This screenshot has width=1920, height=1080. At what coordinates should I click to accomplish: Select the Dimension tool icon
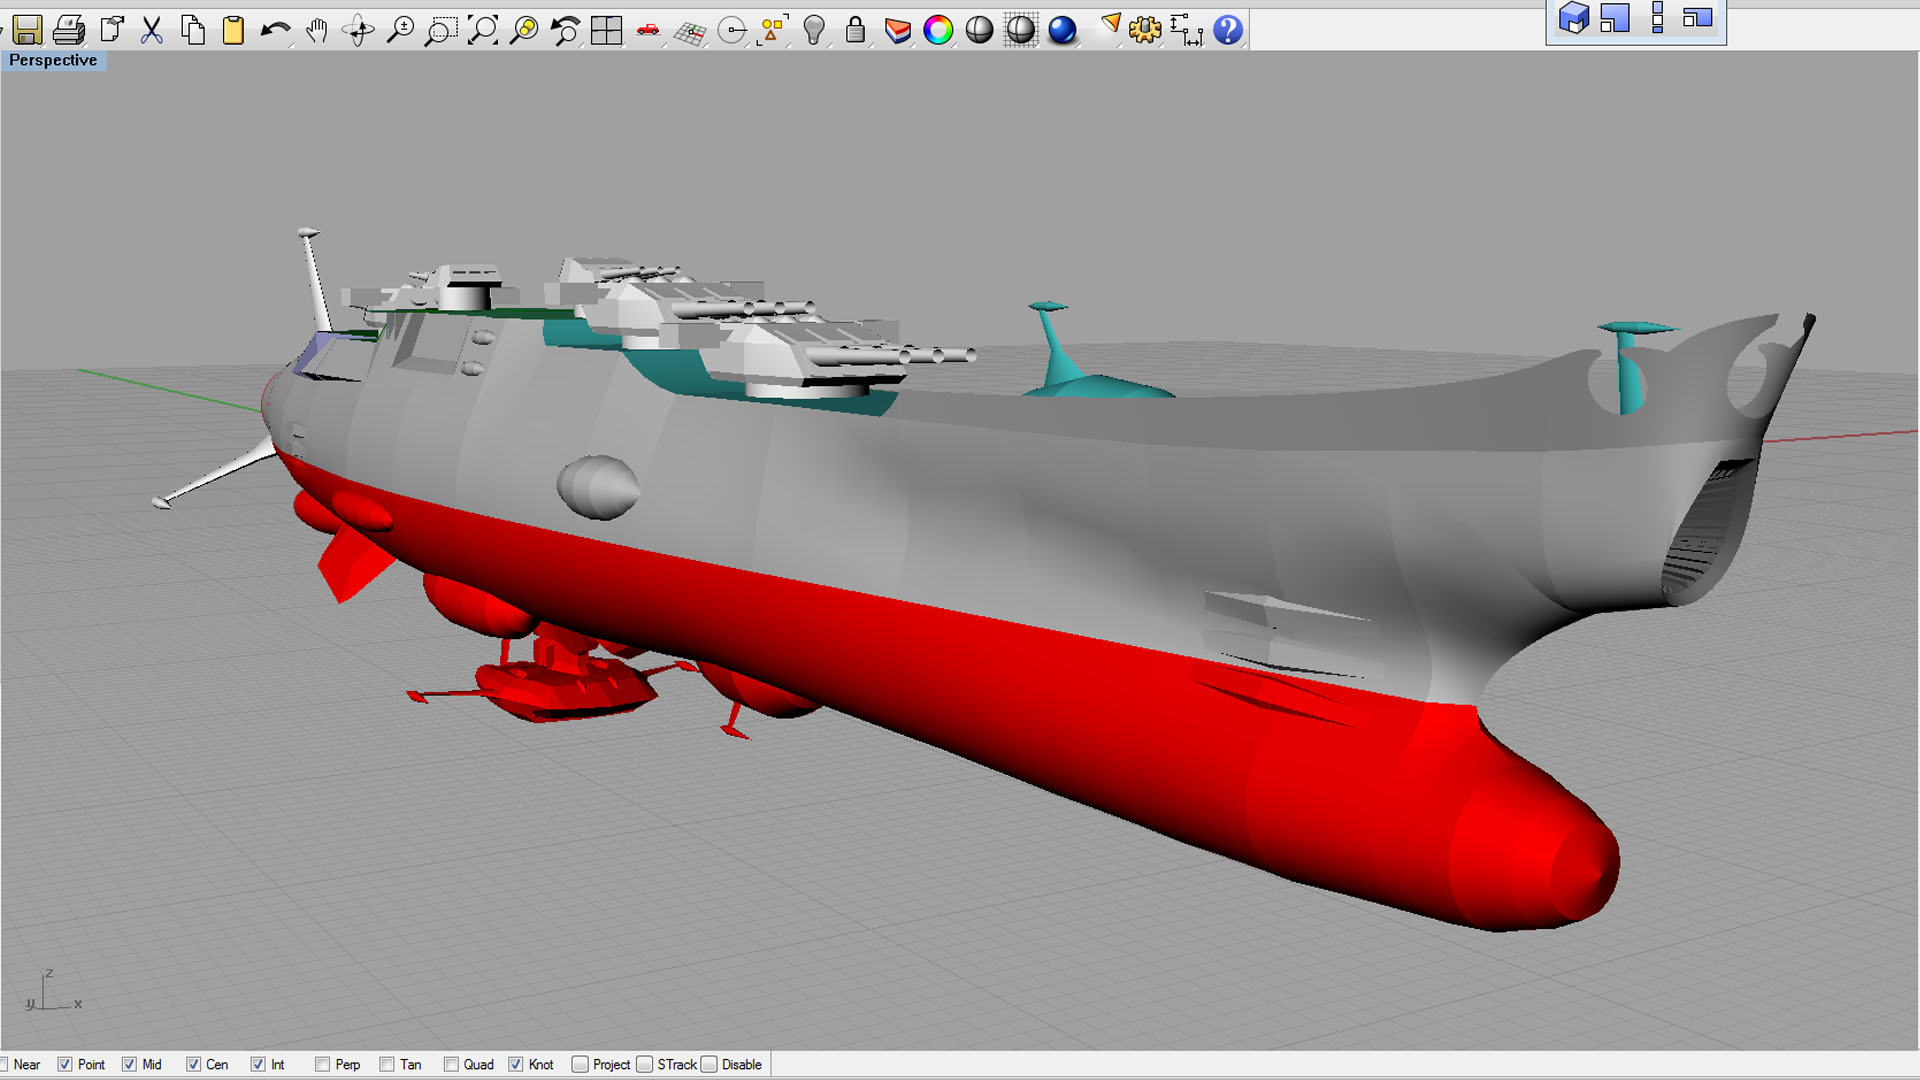[x=1186, y=30]
